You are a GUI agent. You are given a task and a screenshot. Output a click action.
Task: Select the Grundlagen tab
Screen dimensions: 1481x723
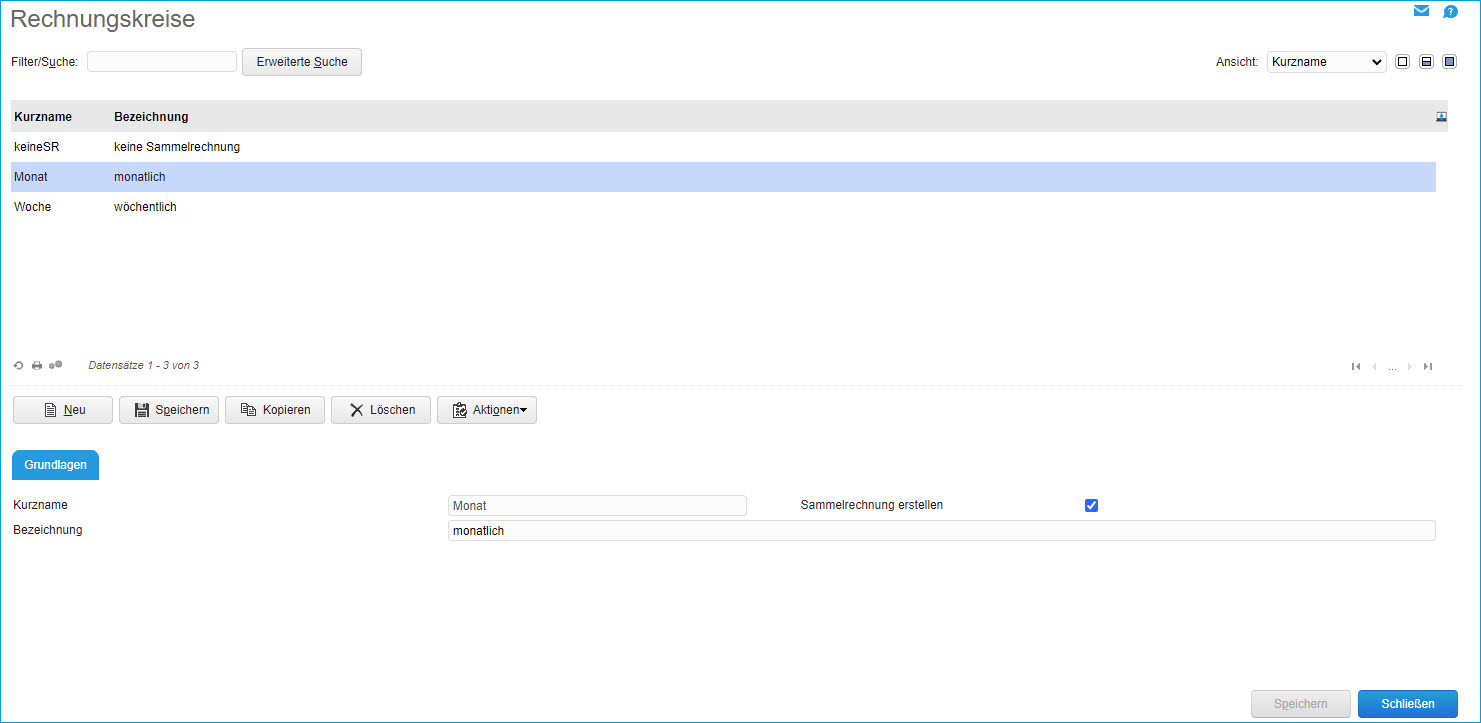pyautogui.click(x=55, y=465)
